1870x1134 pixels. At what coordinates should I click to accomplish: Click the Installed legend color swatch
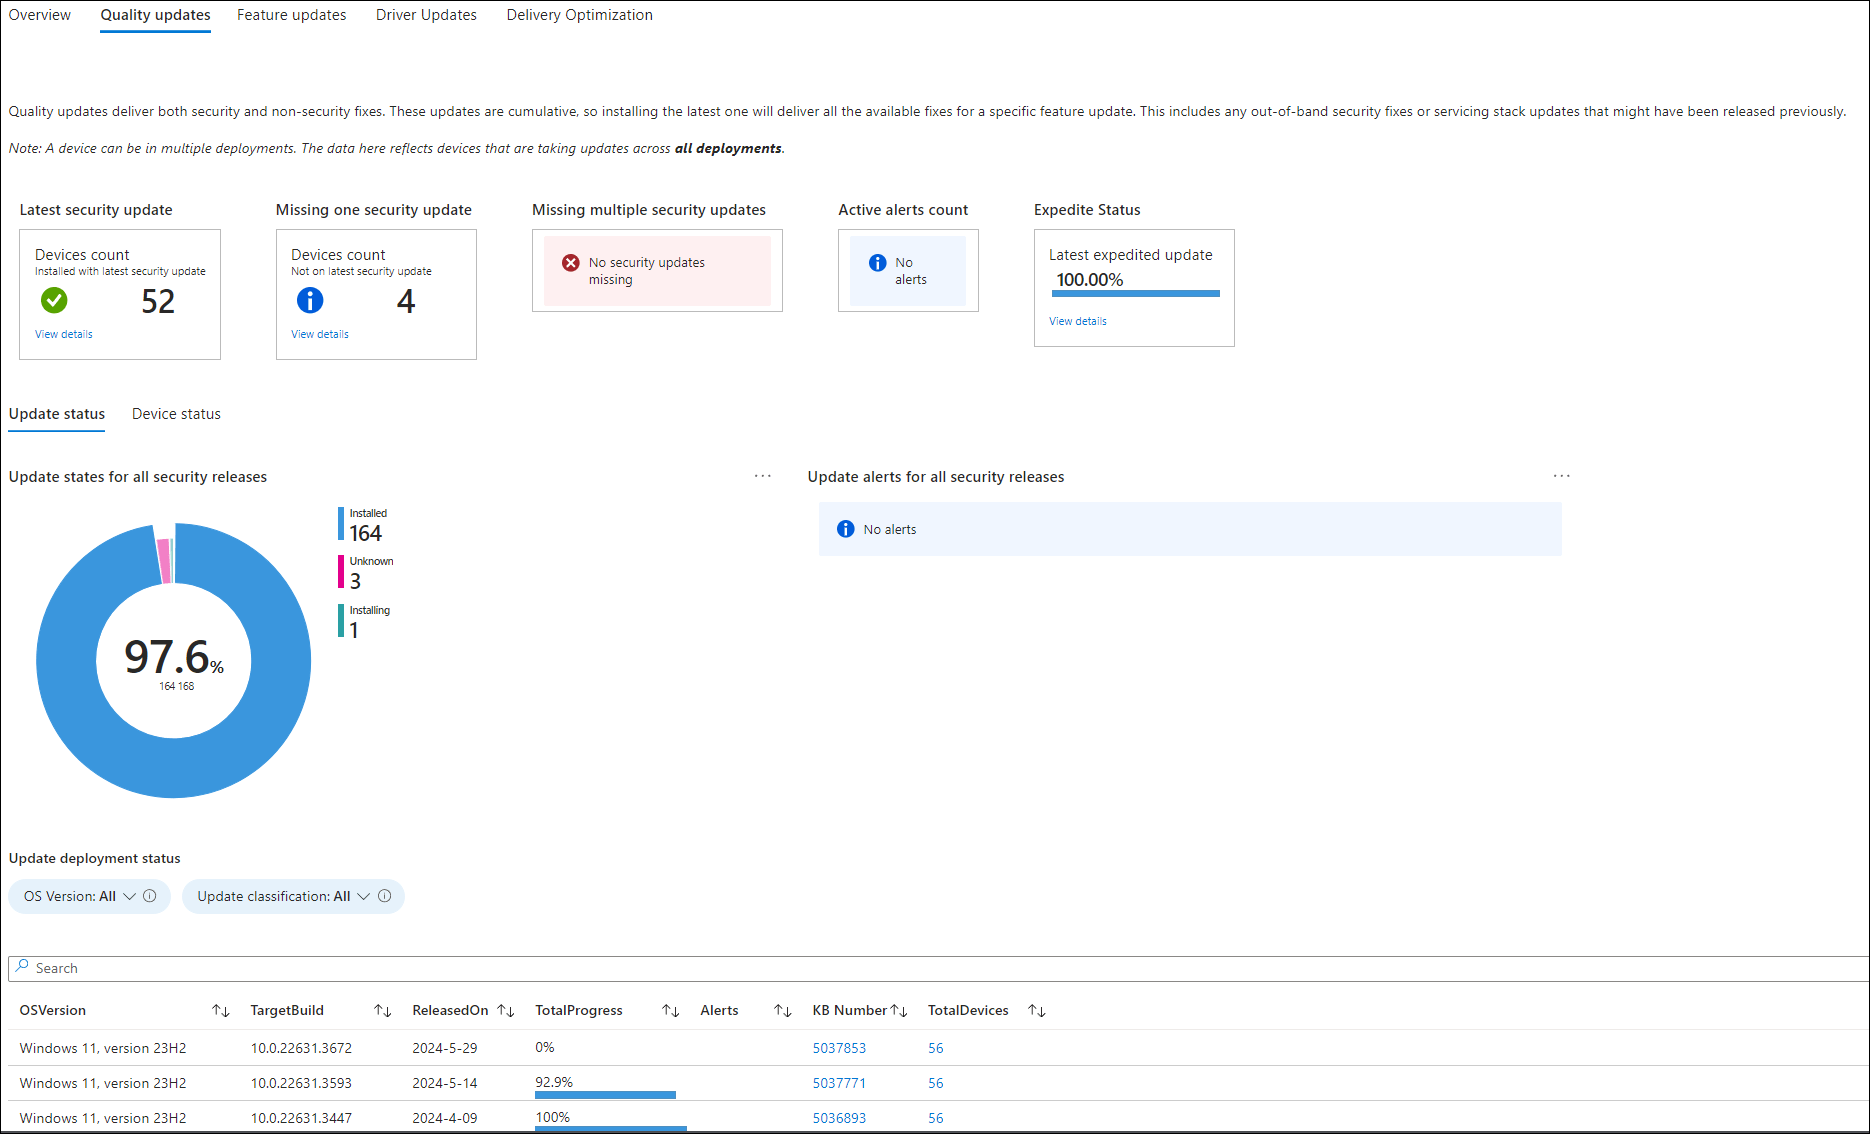[x=341, y=524]
